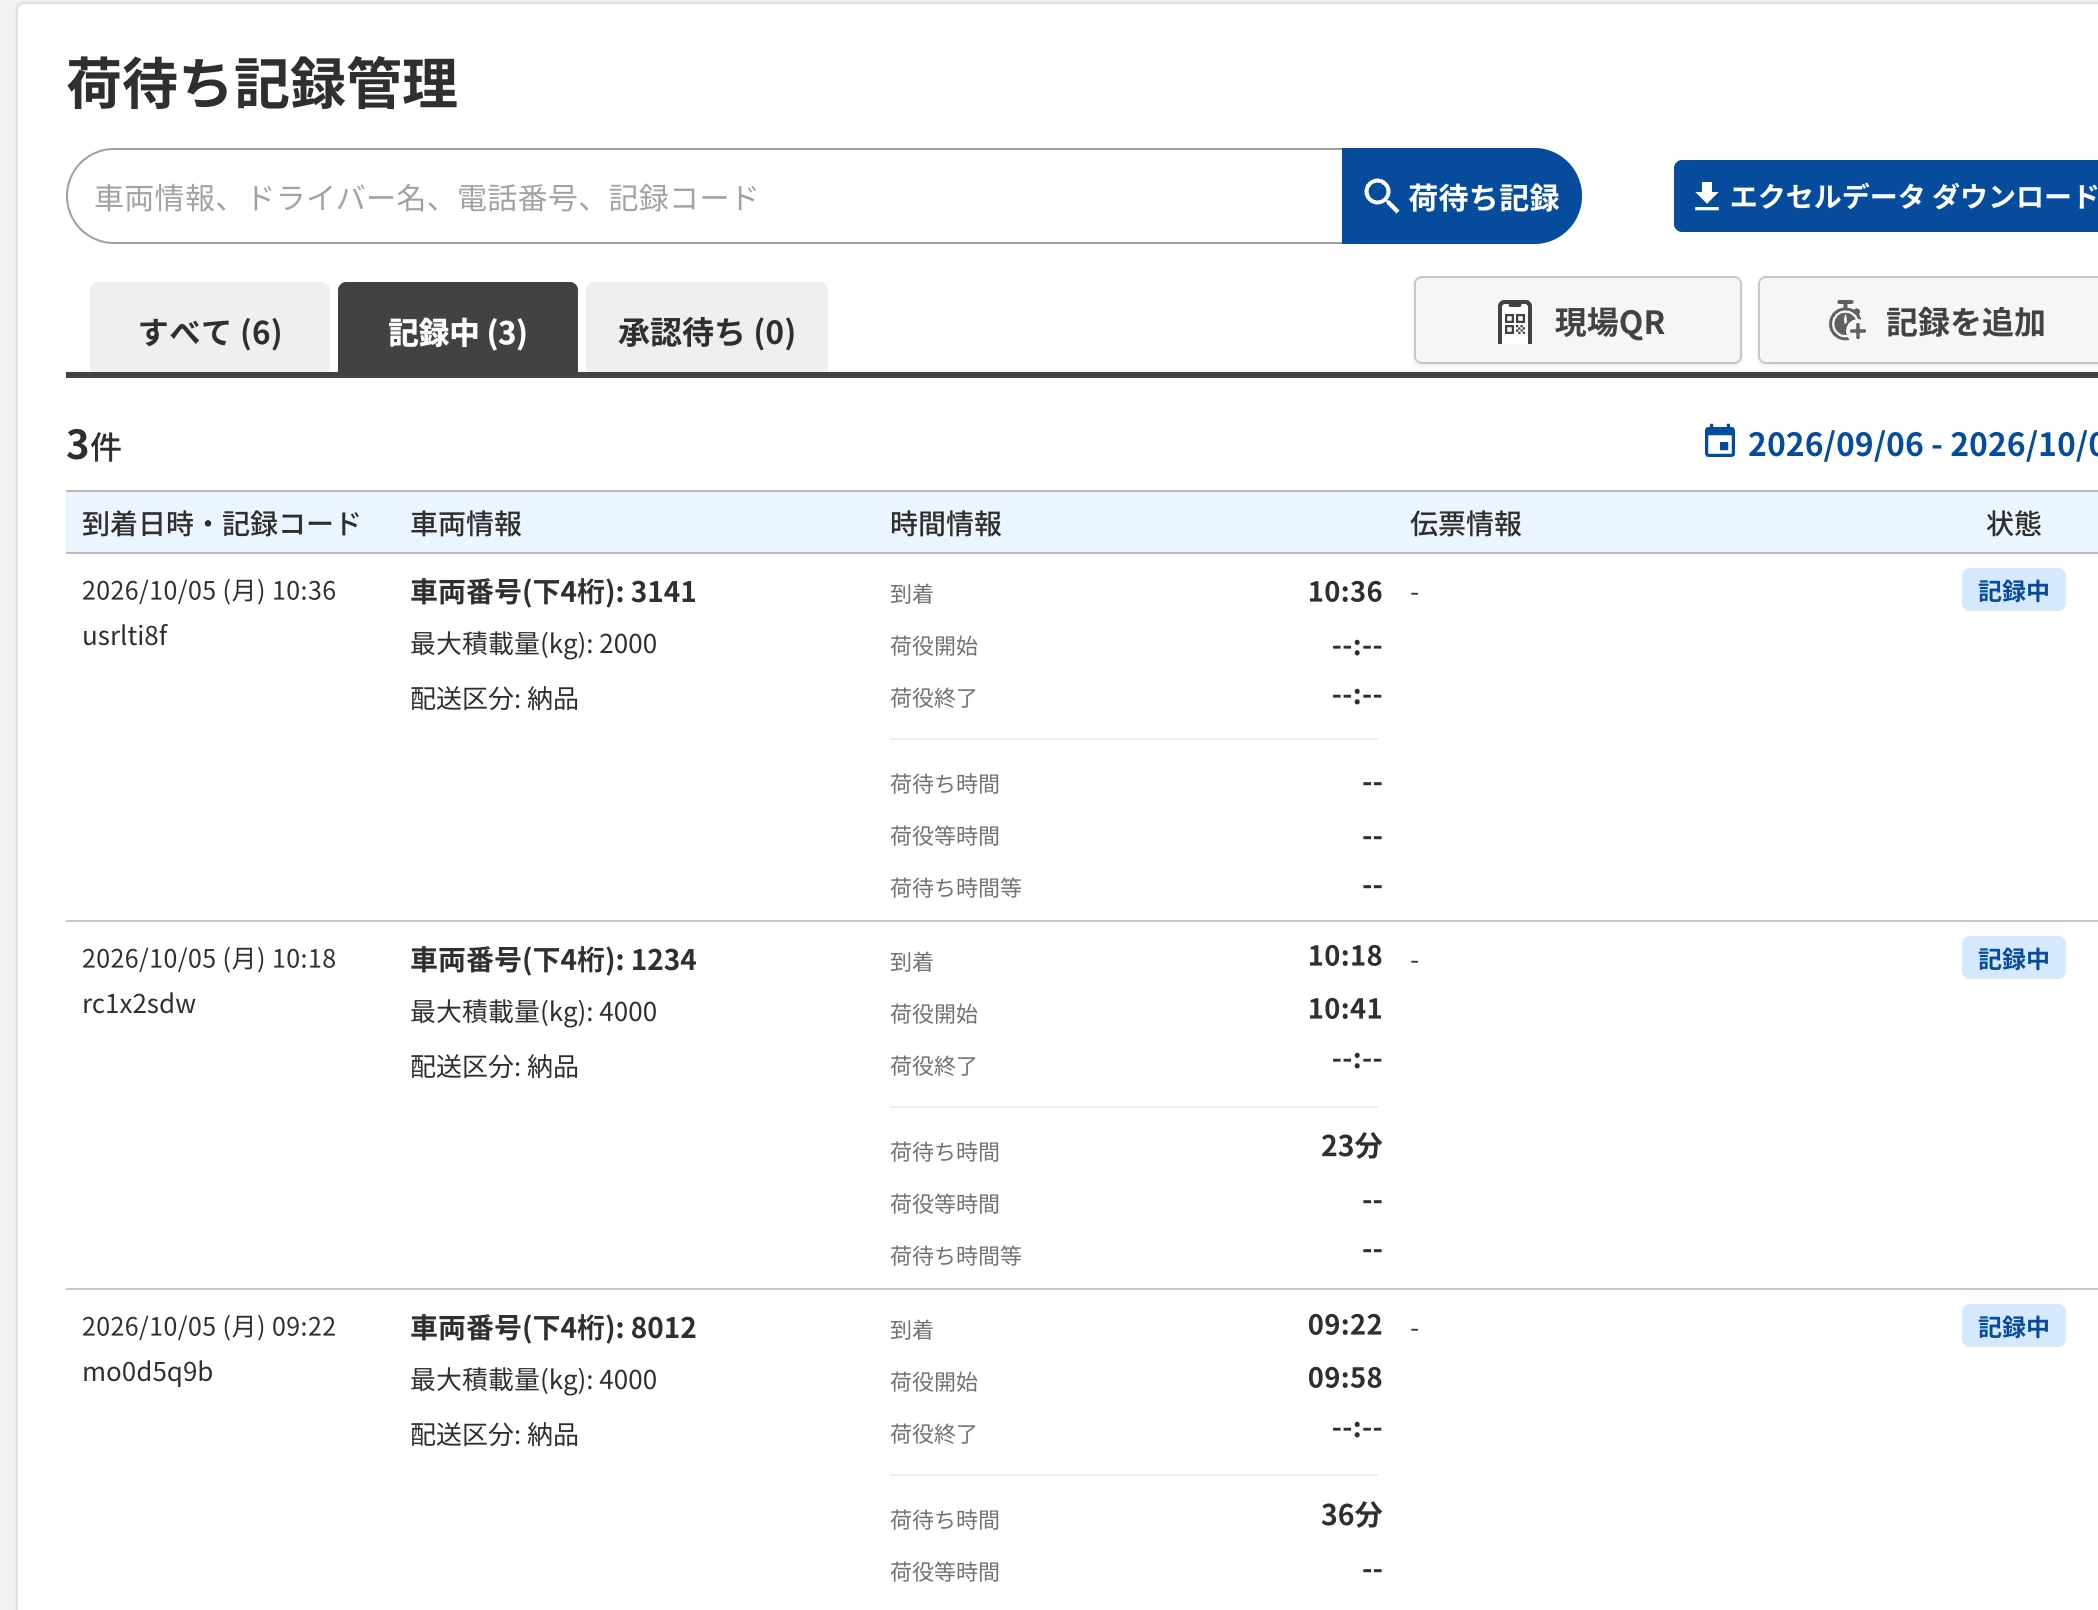
Task: Click the 荷待ち記録管理 page title
Action: [262, 83]
